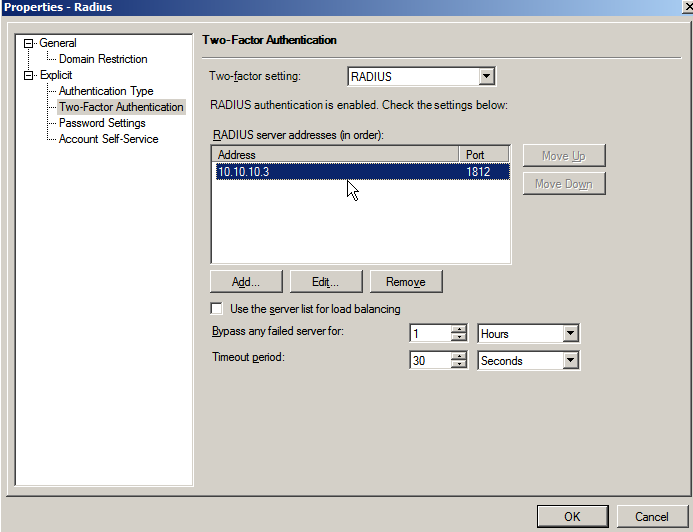Open Password Settings page
Screen dimensions: 693x532
pyautogui.click(x=102, y=123)
